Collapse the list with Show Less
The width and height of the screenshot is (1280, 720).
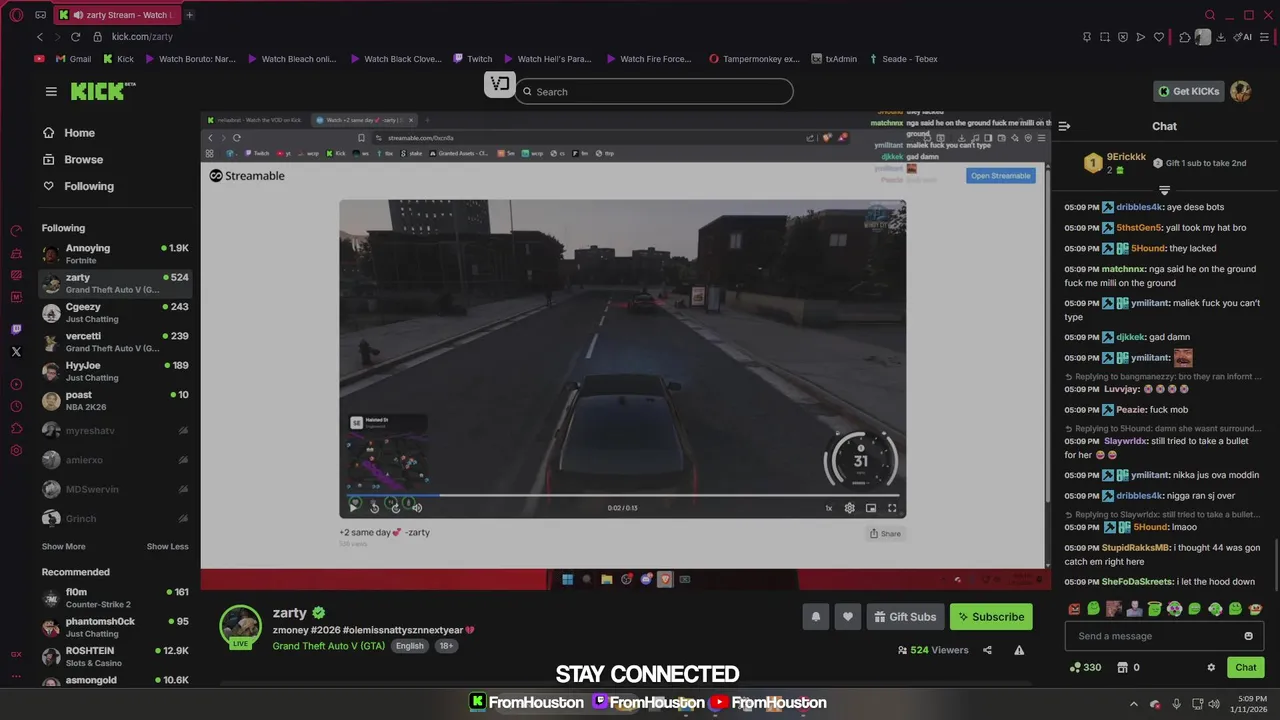(167, 547)
